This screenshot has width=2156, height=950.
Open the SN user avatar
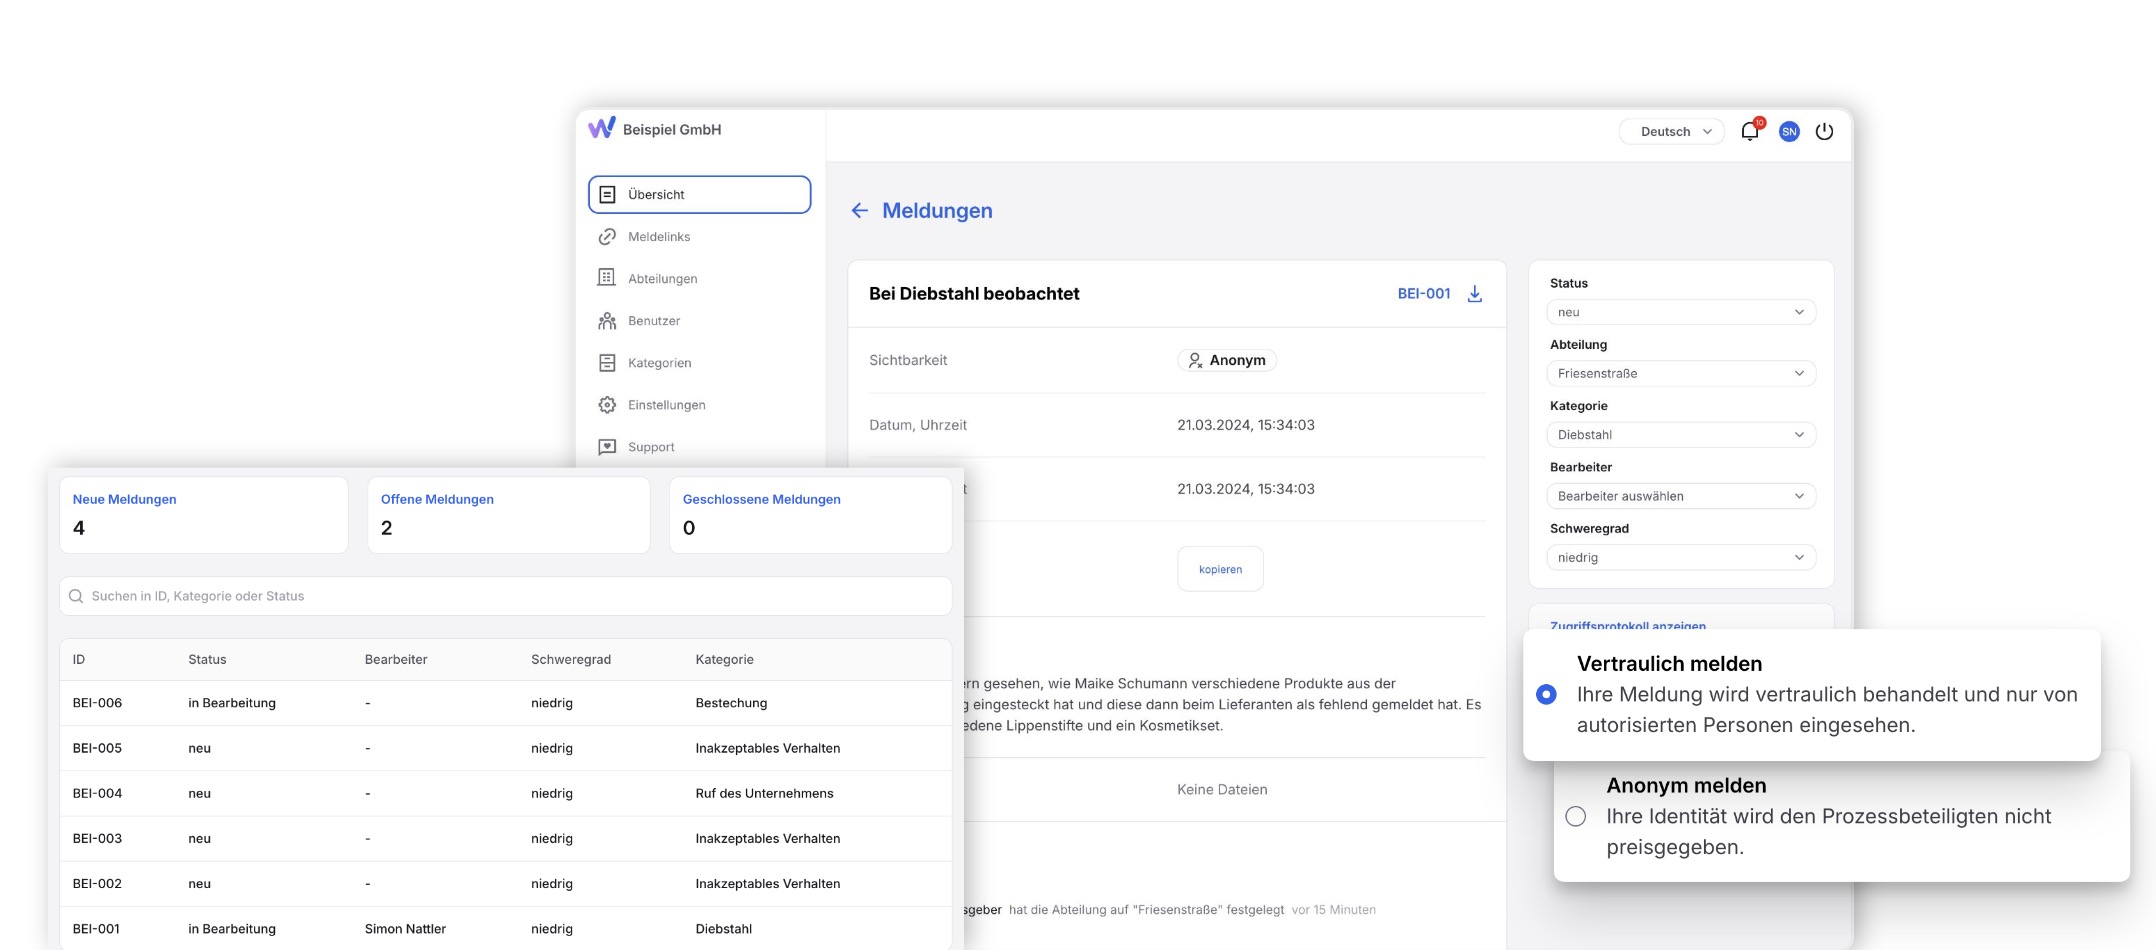click(1789, 132)
